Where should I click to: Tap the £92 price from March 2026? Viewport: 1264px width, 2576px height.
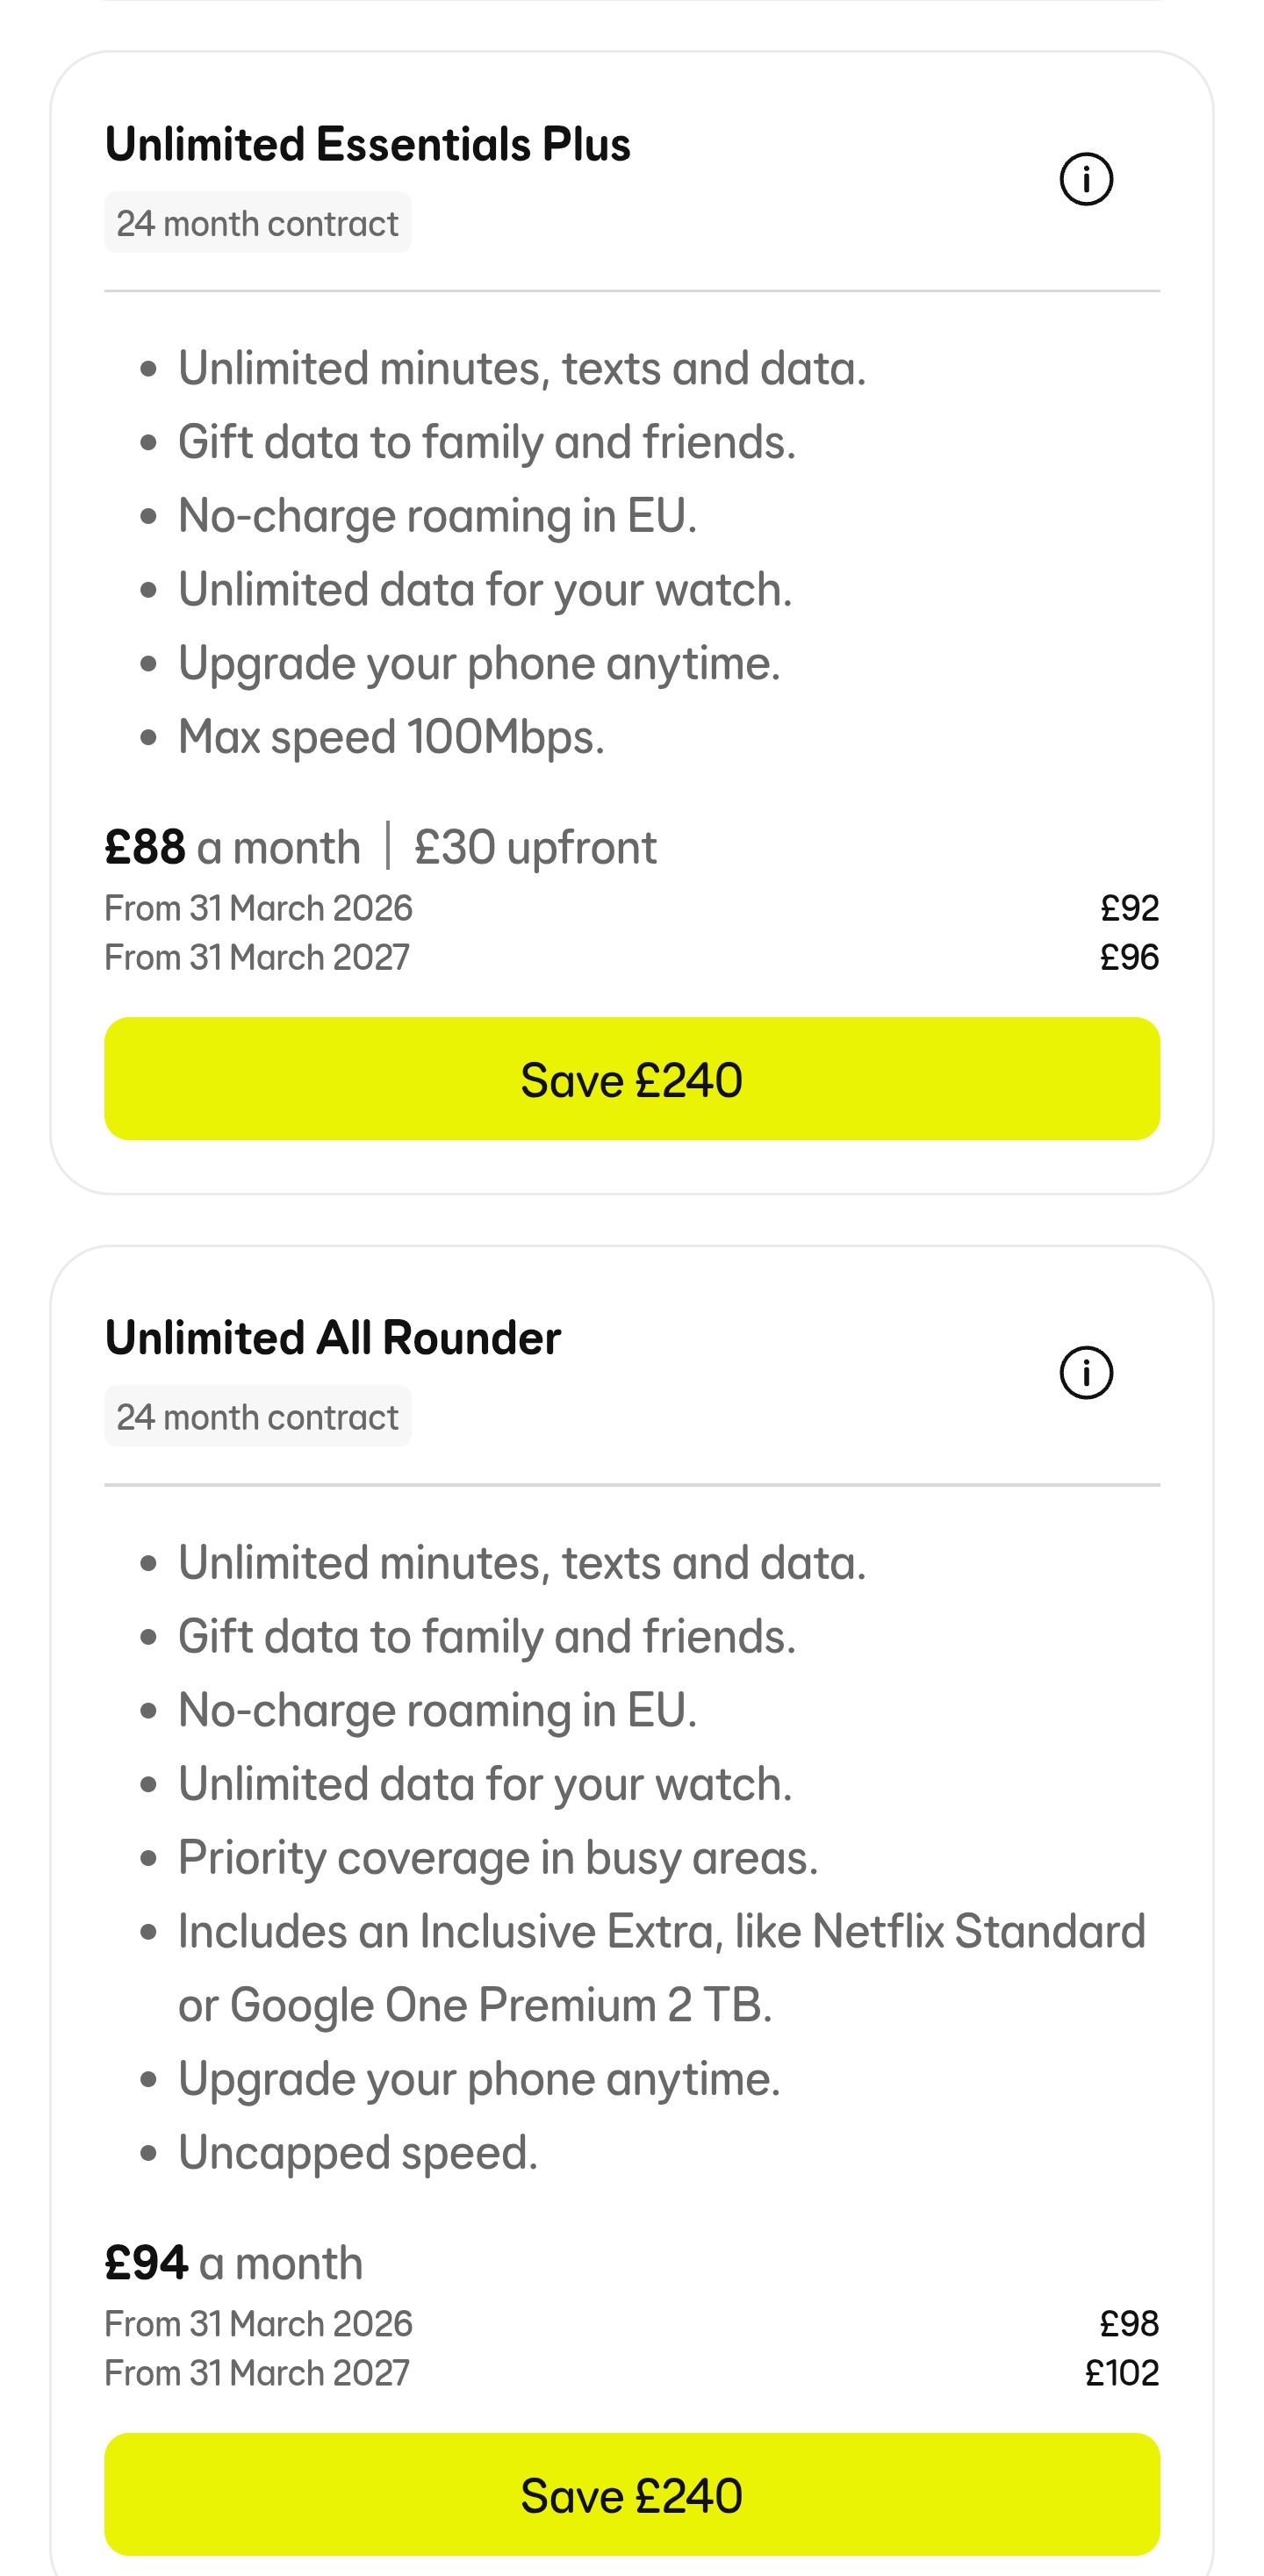tap(1129, 908)
